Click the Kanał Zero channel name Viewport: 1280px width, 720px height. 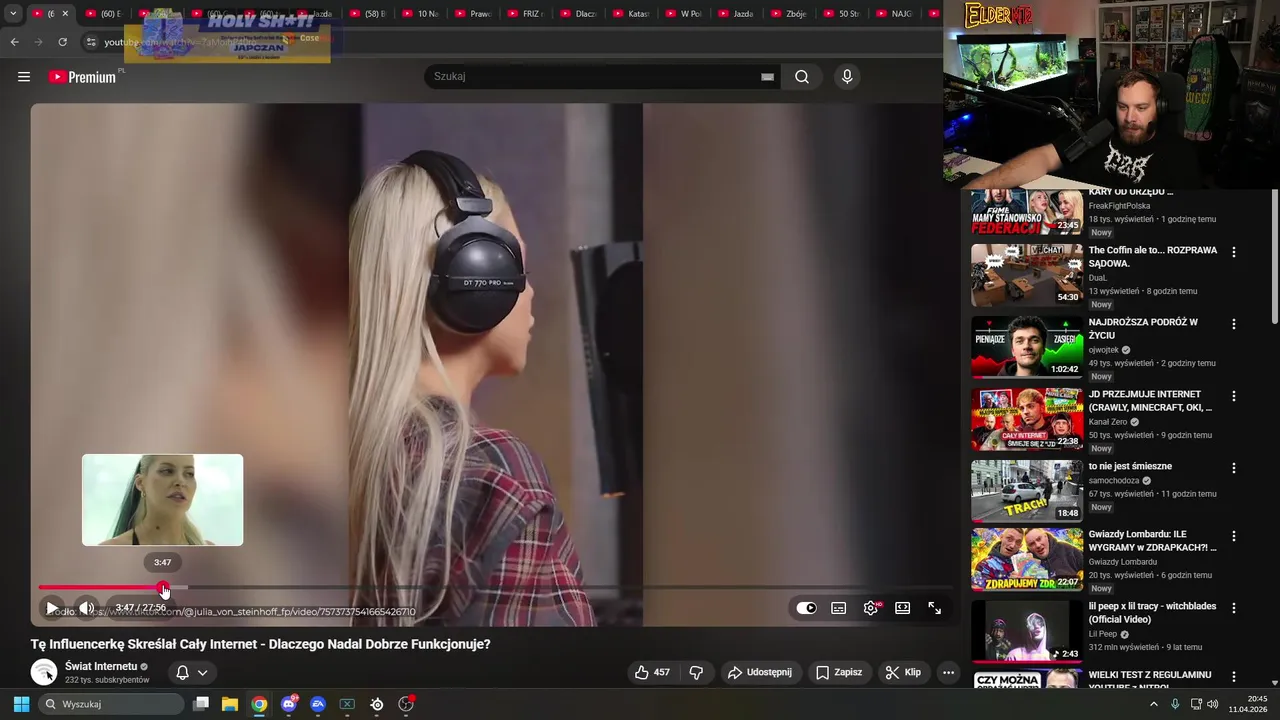(x=1109, y=422)
